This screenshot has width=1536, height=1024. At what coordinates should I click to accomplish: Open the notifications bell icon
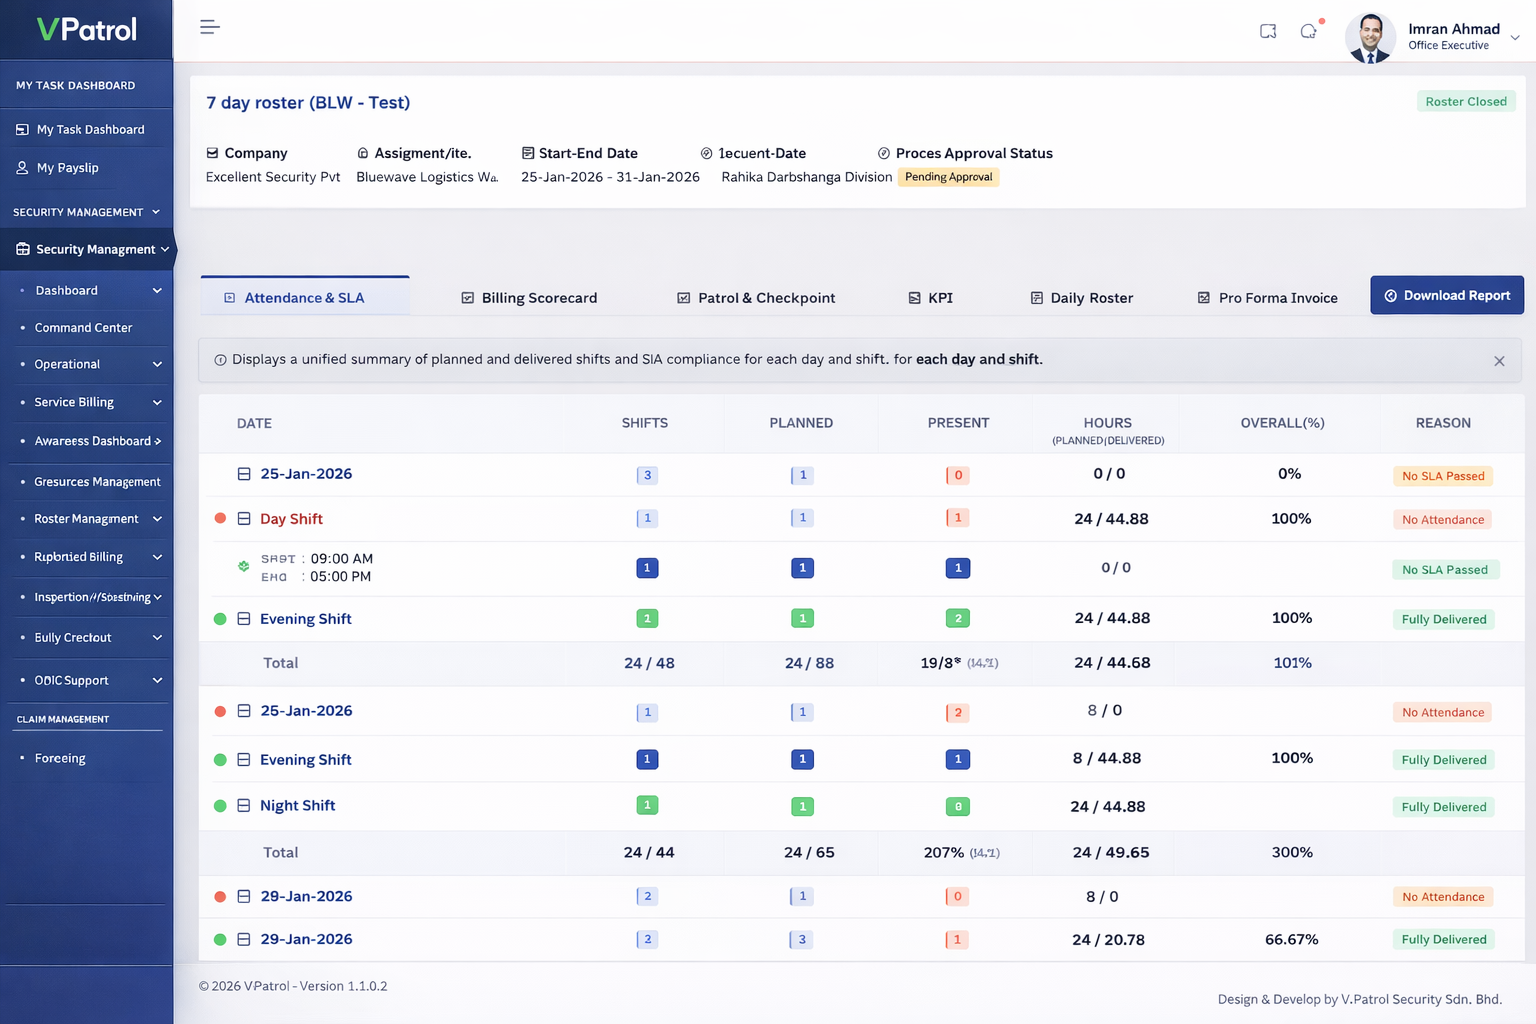(1308, 31)
